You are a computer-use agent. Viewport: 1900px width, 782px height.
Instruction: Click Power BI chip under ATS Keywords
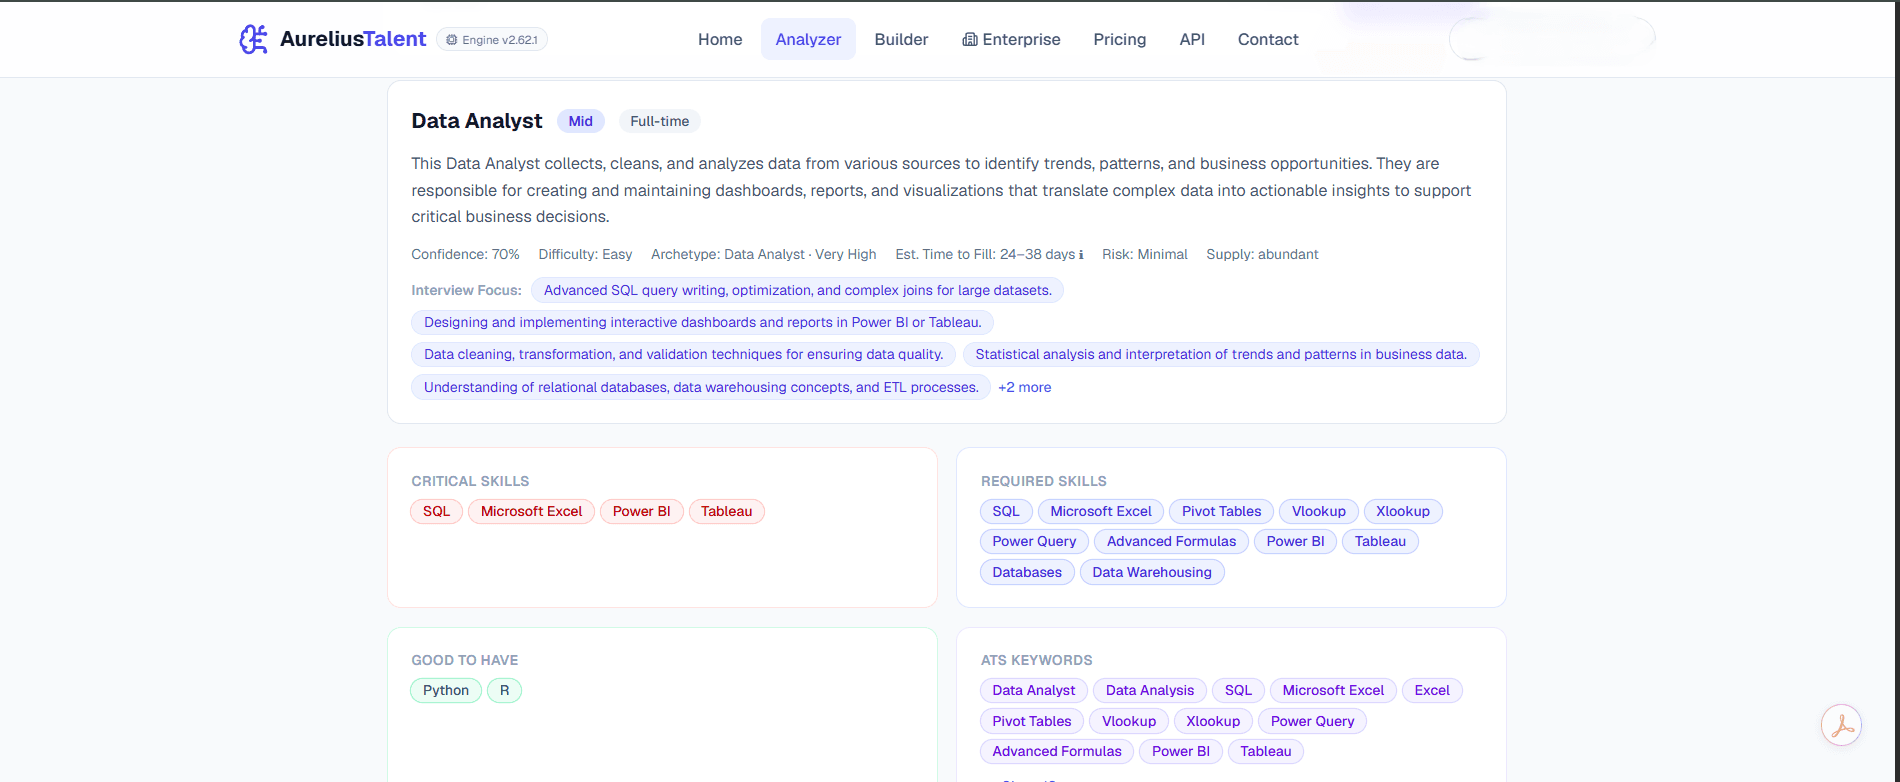point(1181,751)
